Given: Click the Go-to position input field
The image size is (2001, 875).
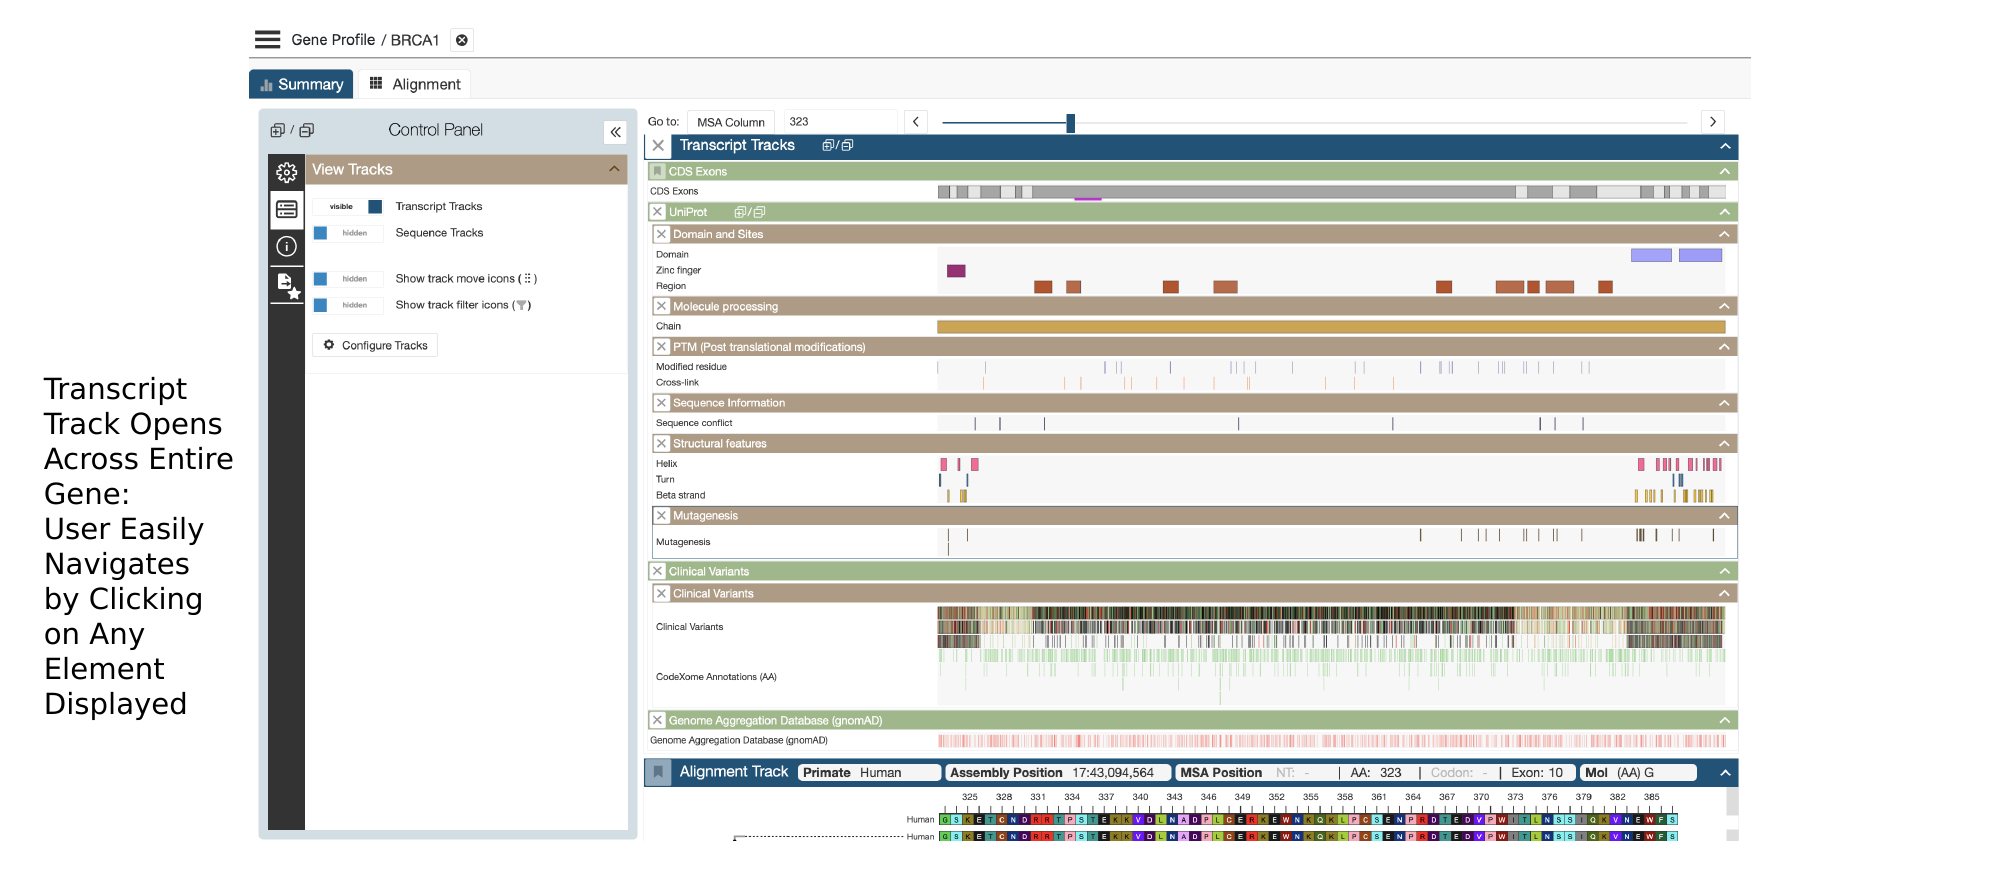Looking at the screenshot, I should coord(840,121).
